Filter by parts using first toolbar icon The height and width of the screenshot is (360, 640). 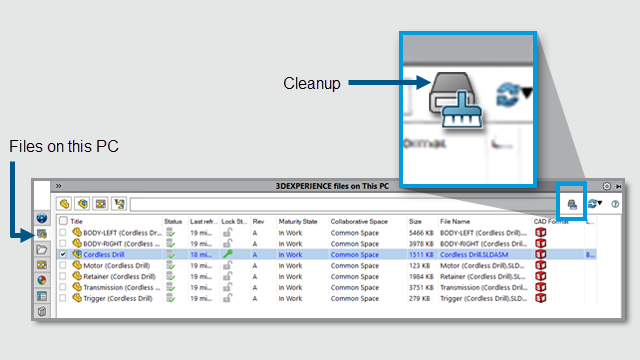(x=64, y=204)
